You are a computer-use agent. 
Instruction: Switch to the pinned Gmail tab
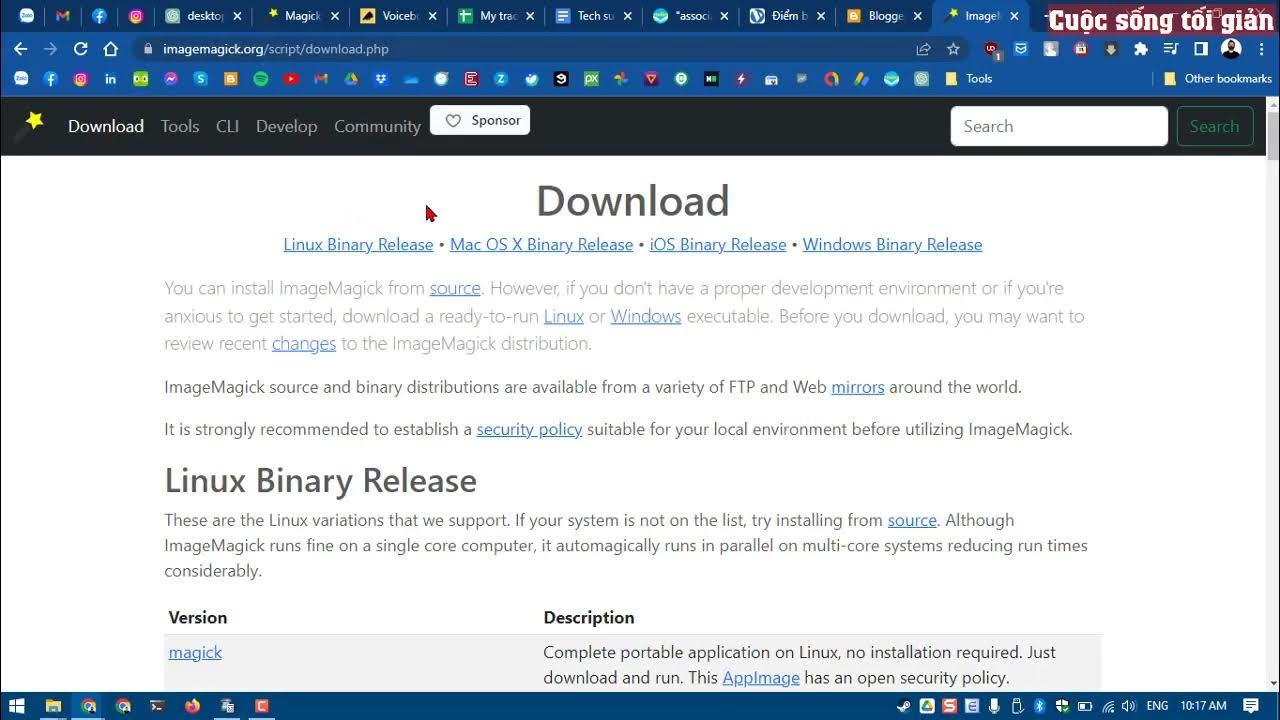coord(62,16)
